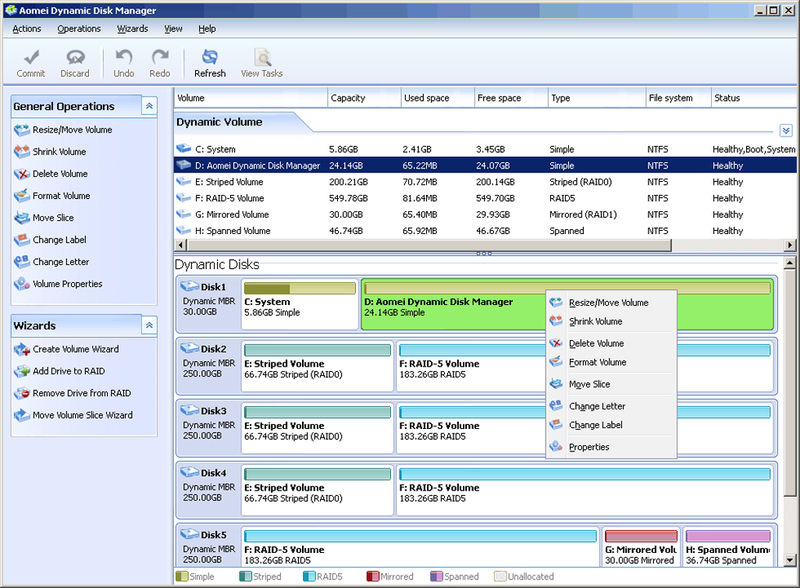Image resolution: width=800 pixels, height=588 pixels.
Task: Sort by the Free space column header
Action: tap(511, 98)
